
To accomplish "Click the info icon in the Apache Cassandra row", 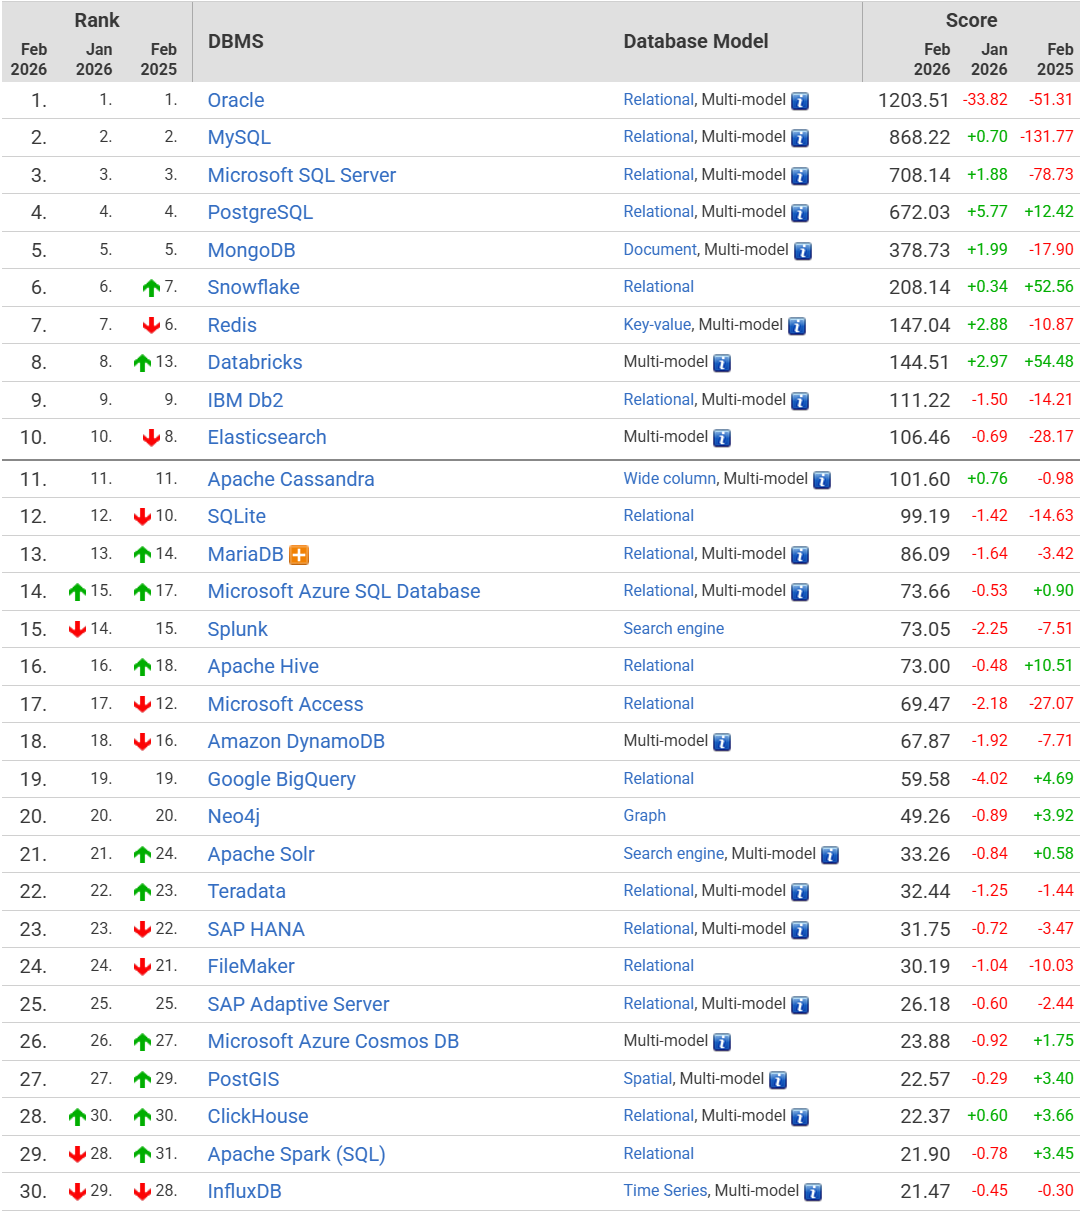I will point(822,480).
